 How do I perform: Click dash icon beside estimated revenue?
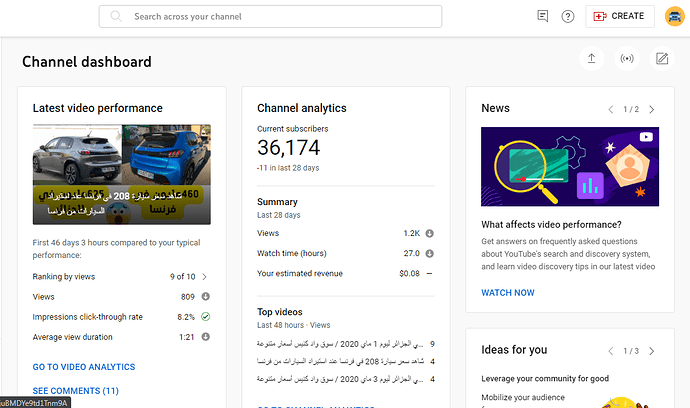[429, 274]
